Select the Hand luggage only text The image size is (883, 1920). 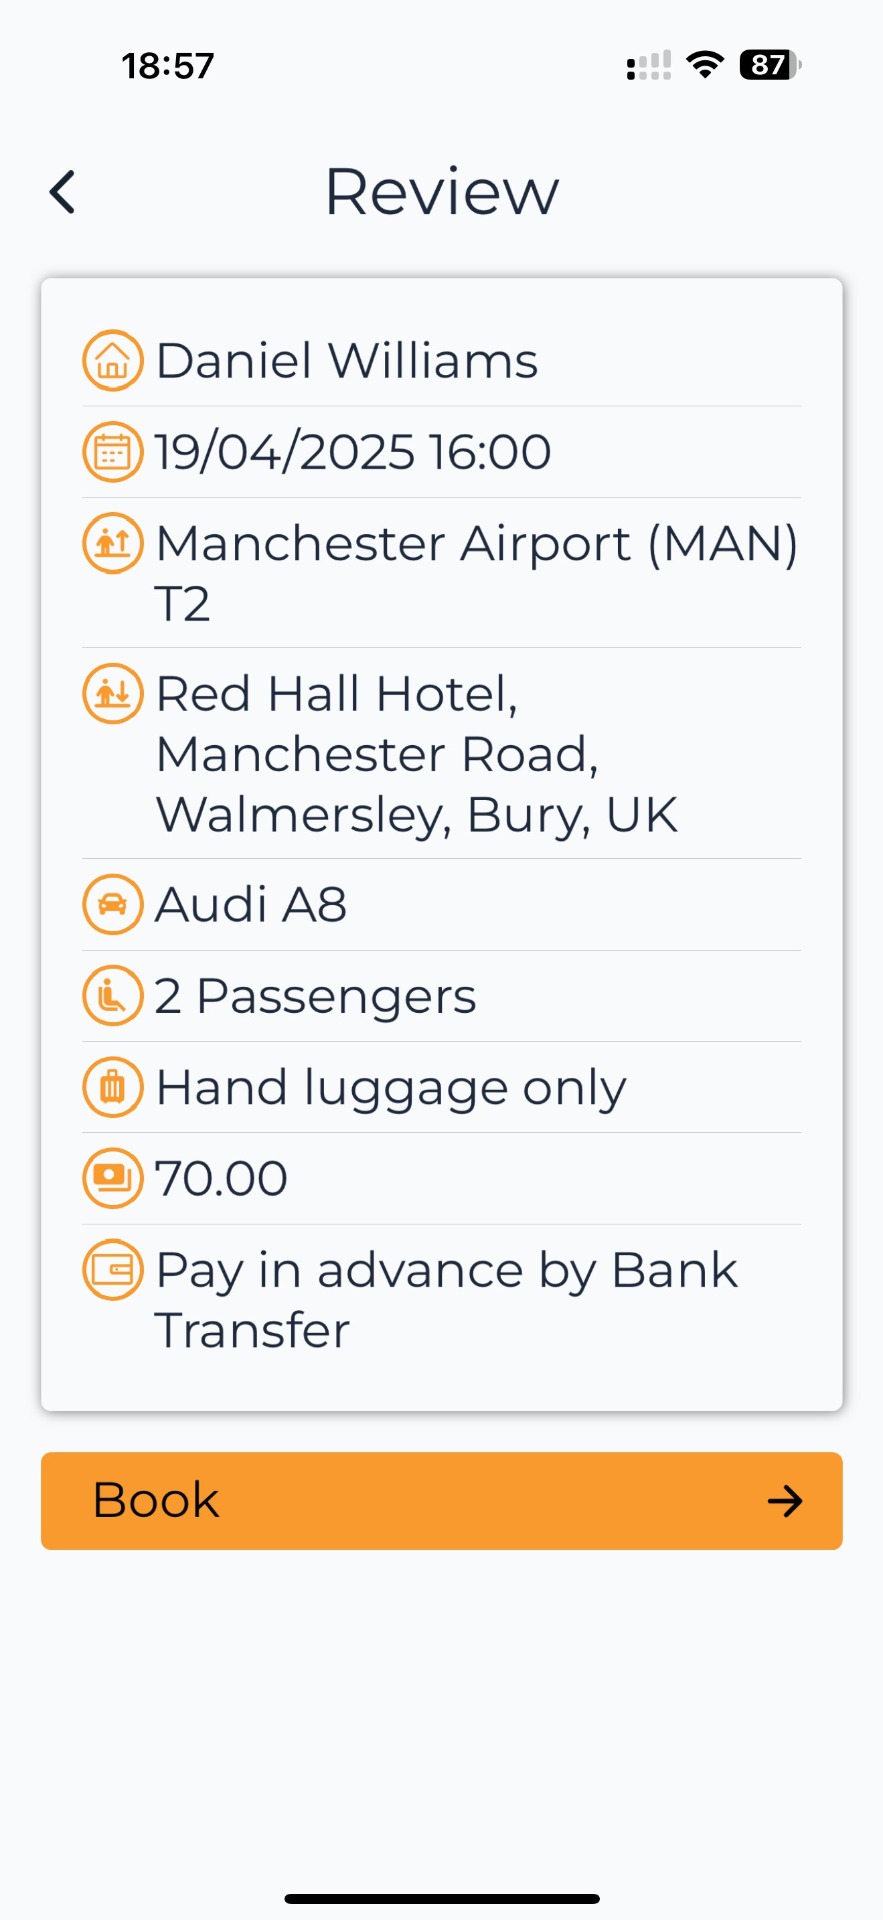pyautogui.click(x=391, y=1087)
